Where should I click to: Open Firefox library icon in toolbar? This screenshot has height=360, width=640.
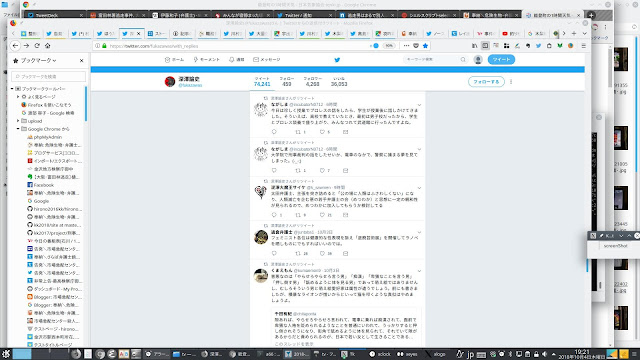474,46
